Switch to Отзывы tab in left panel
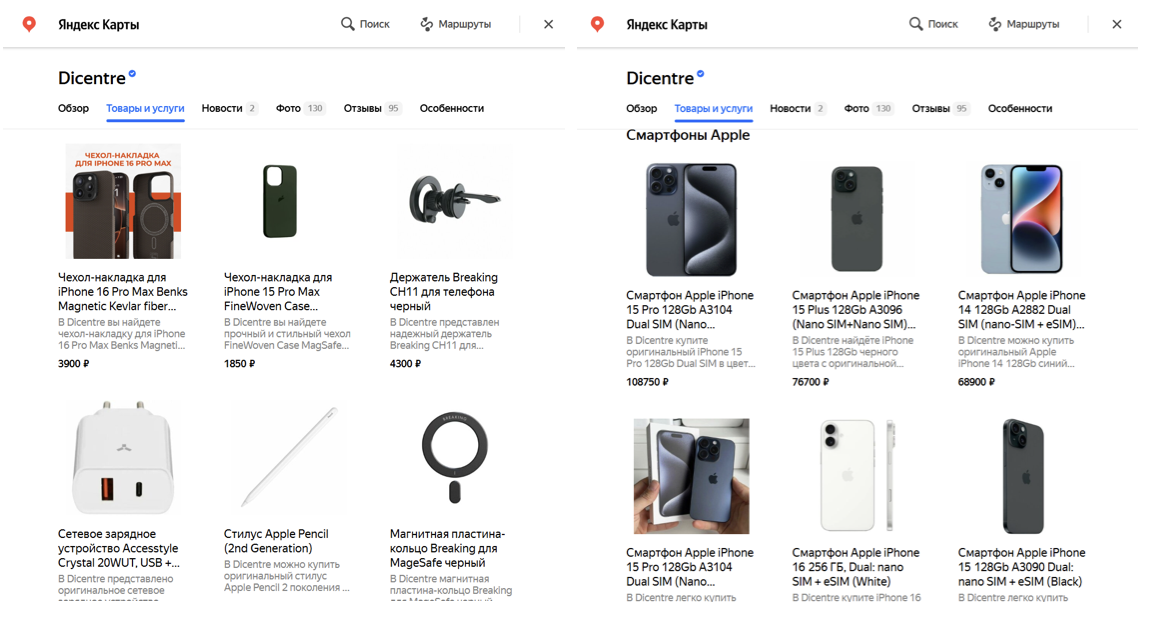 364,108
